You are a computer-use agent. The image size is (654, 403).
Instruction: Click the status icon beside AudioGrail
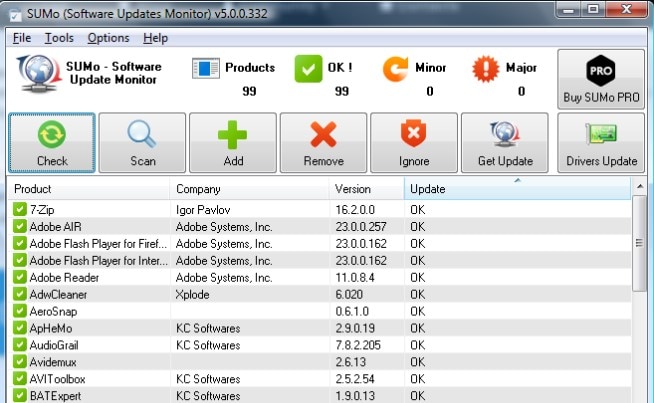[x=20, y=345]
